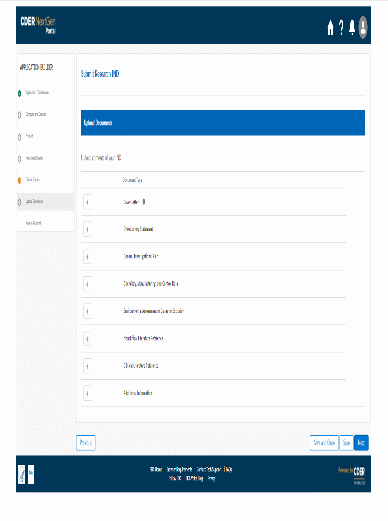Open the user profile avatar menu
This screenshot has width=388, height=521.
(363, 27)
